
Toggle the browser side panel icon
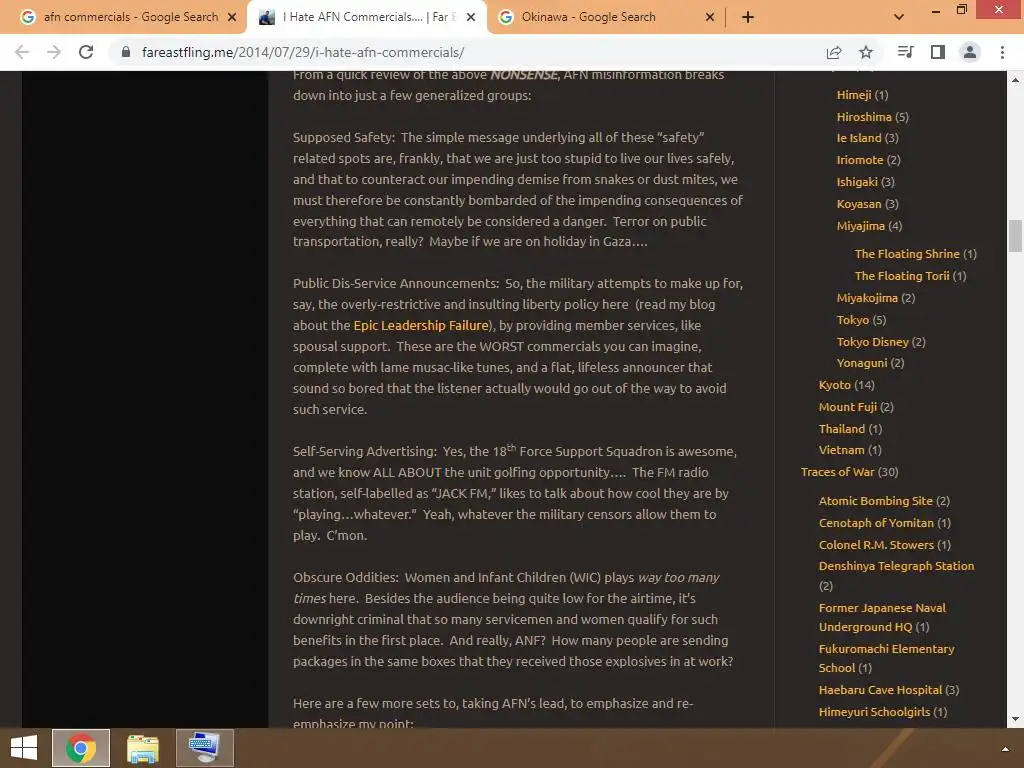938,52
